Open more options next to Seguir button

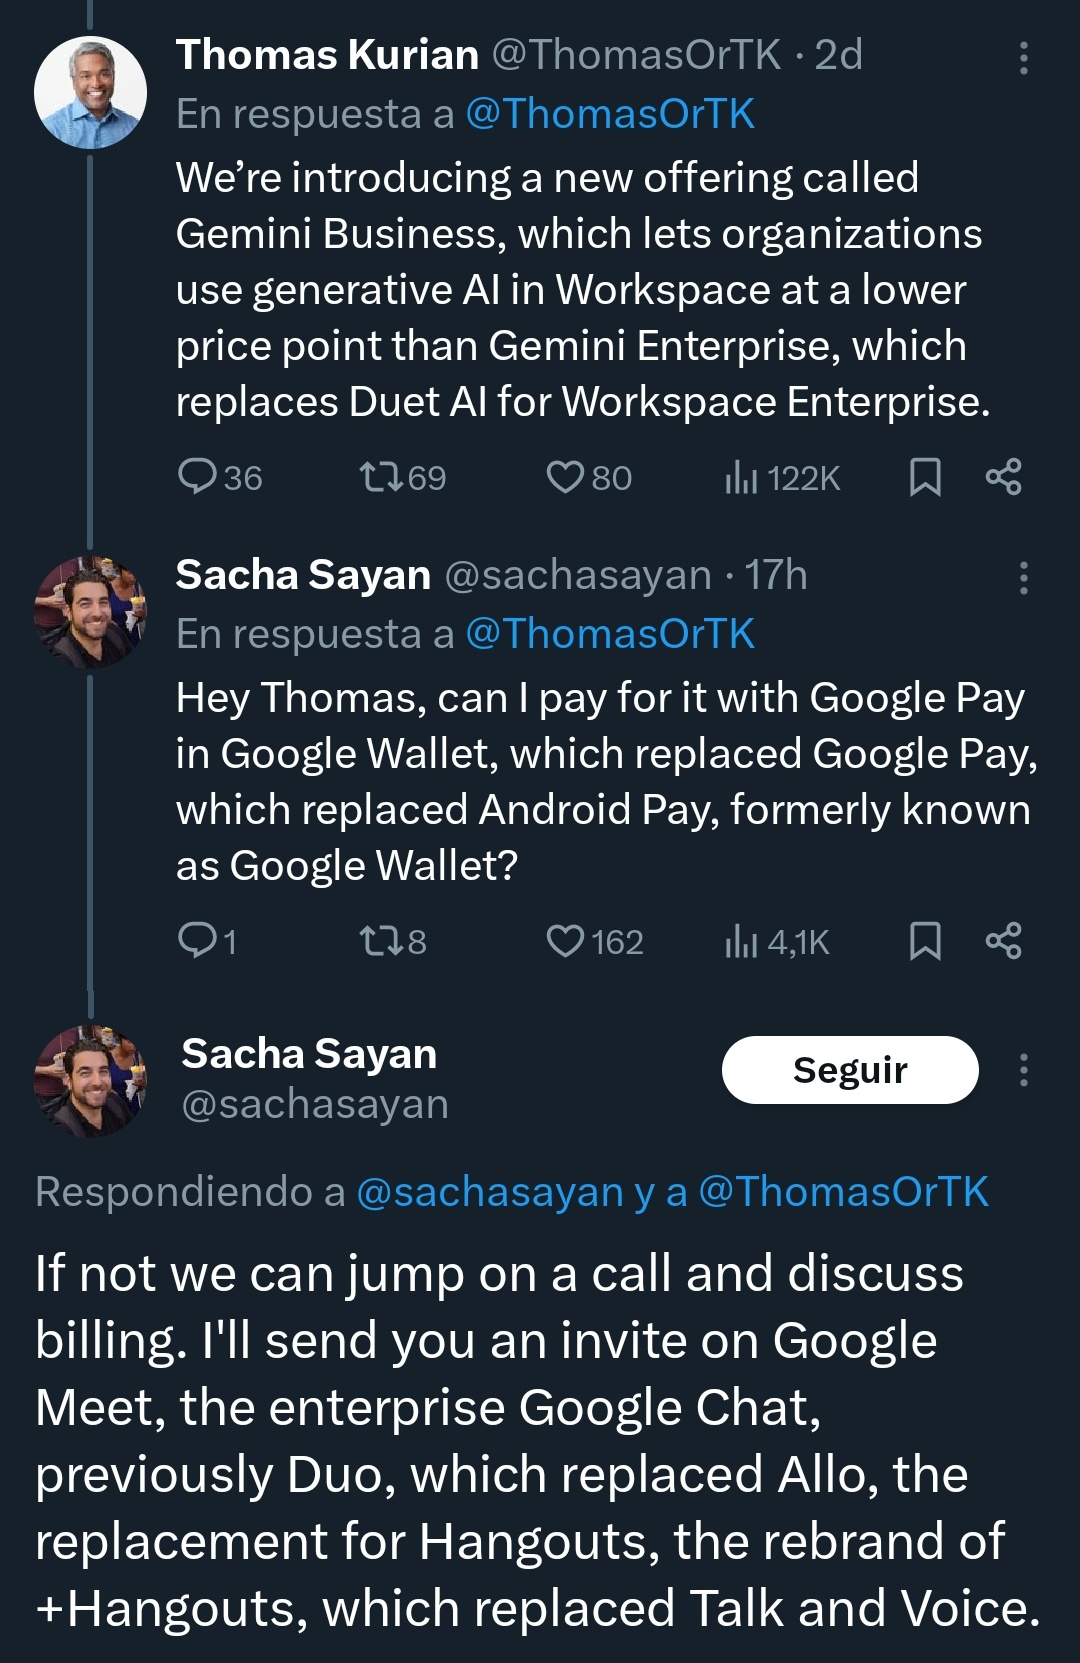1023,1070
